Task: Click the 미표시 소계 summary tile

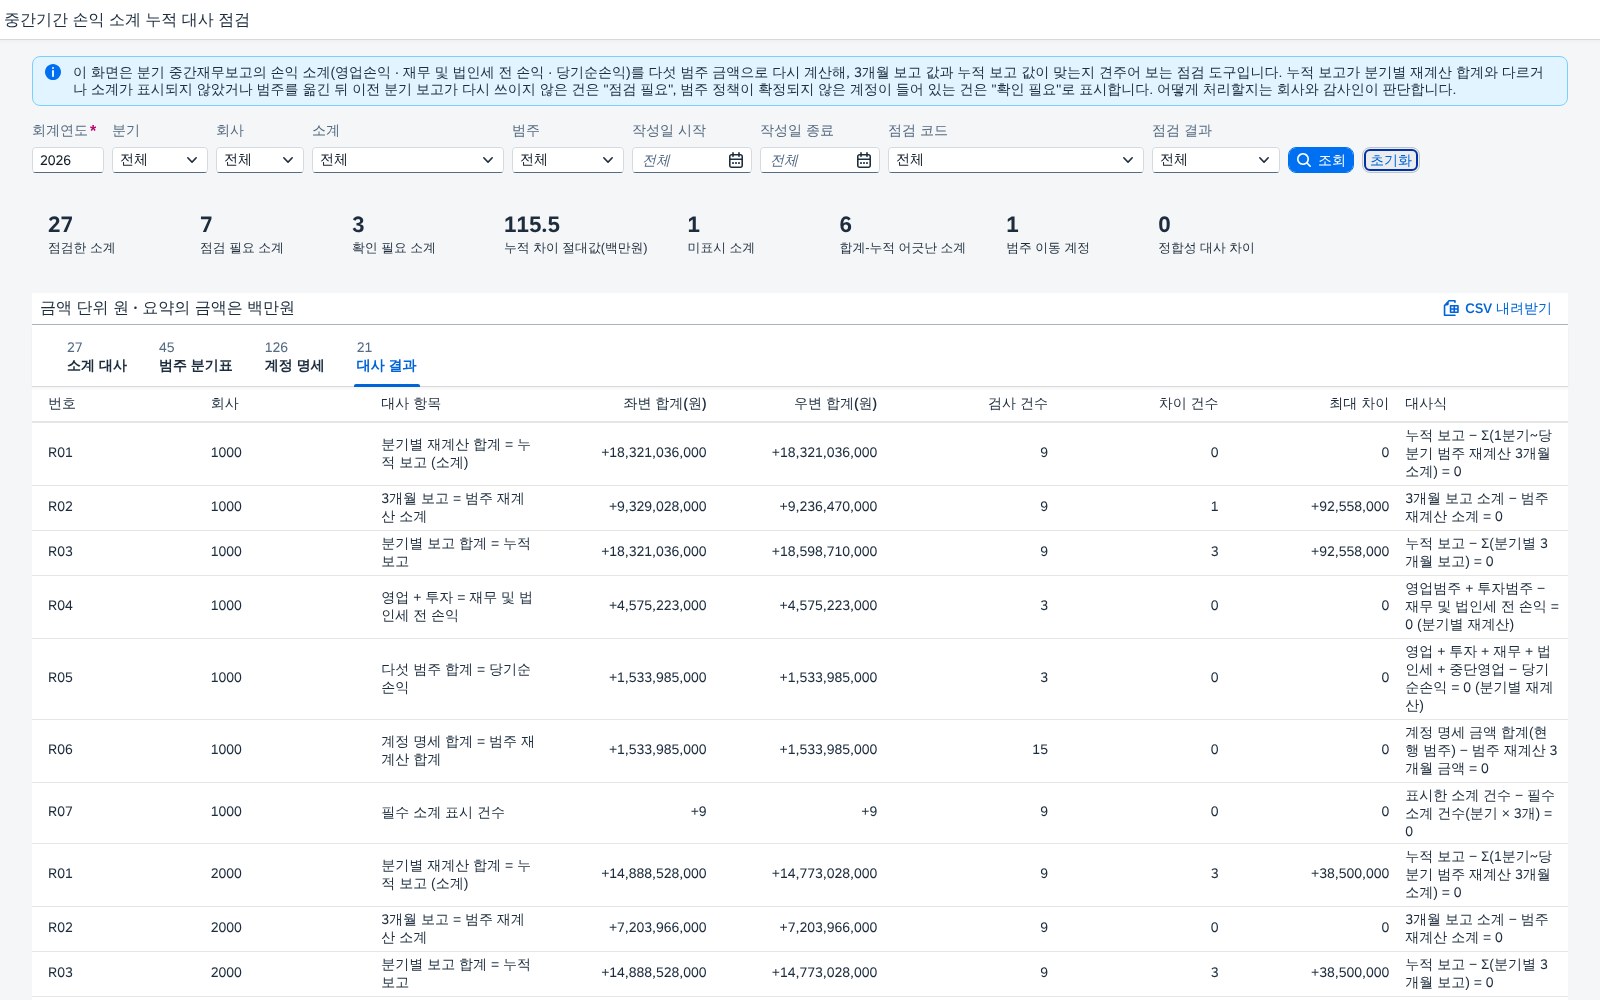Action: point(721,235)
